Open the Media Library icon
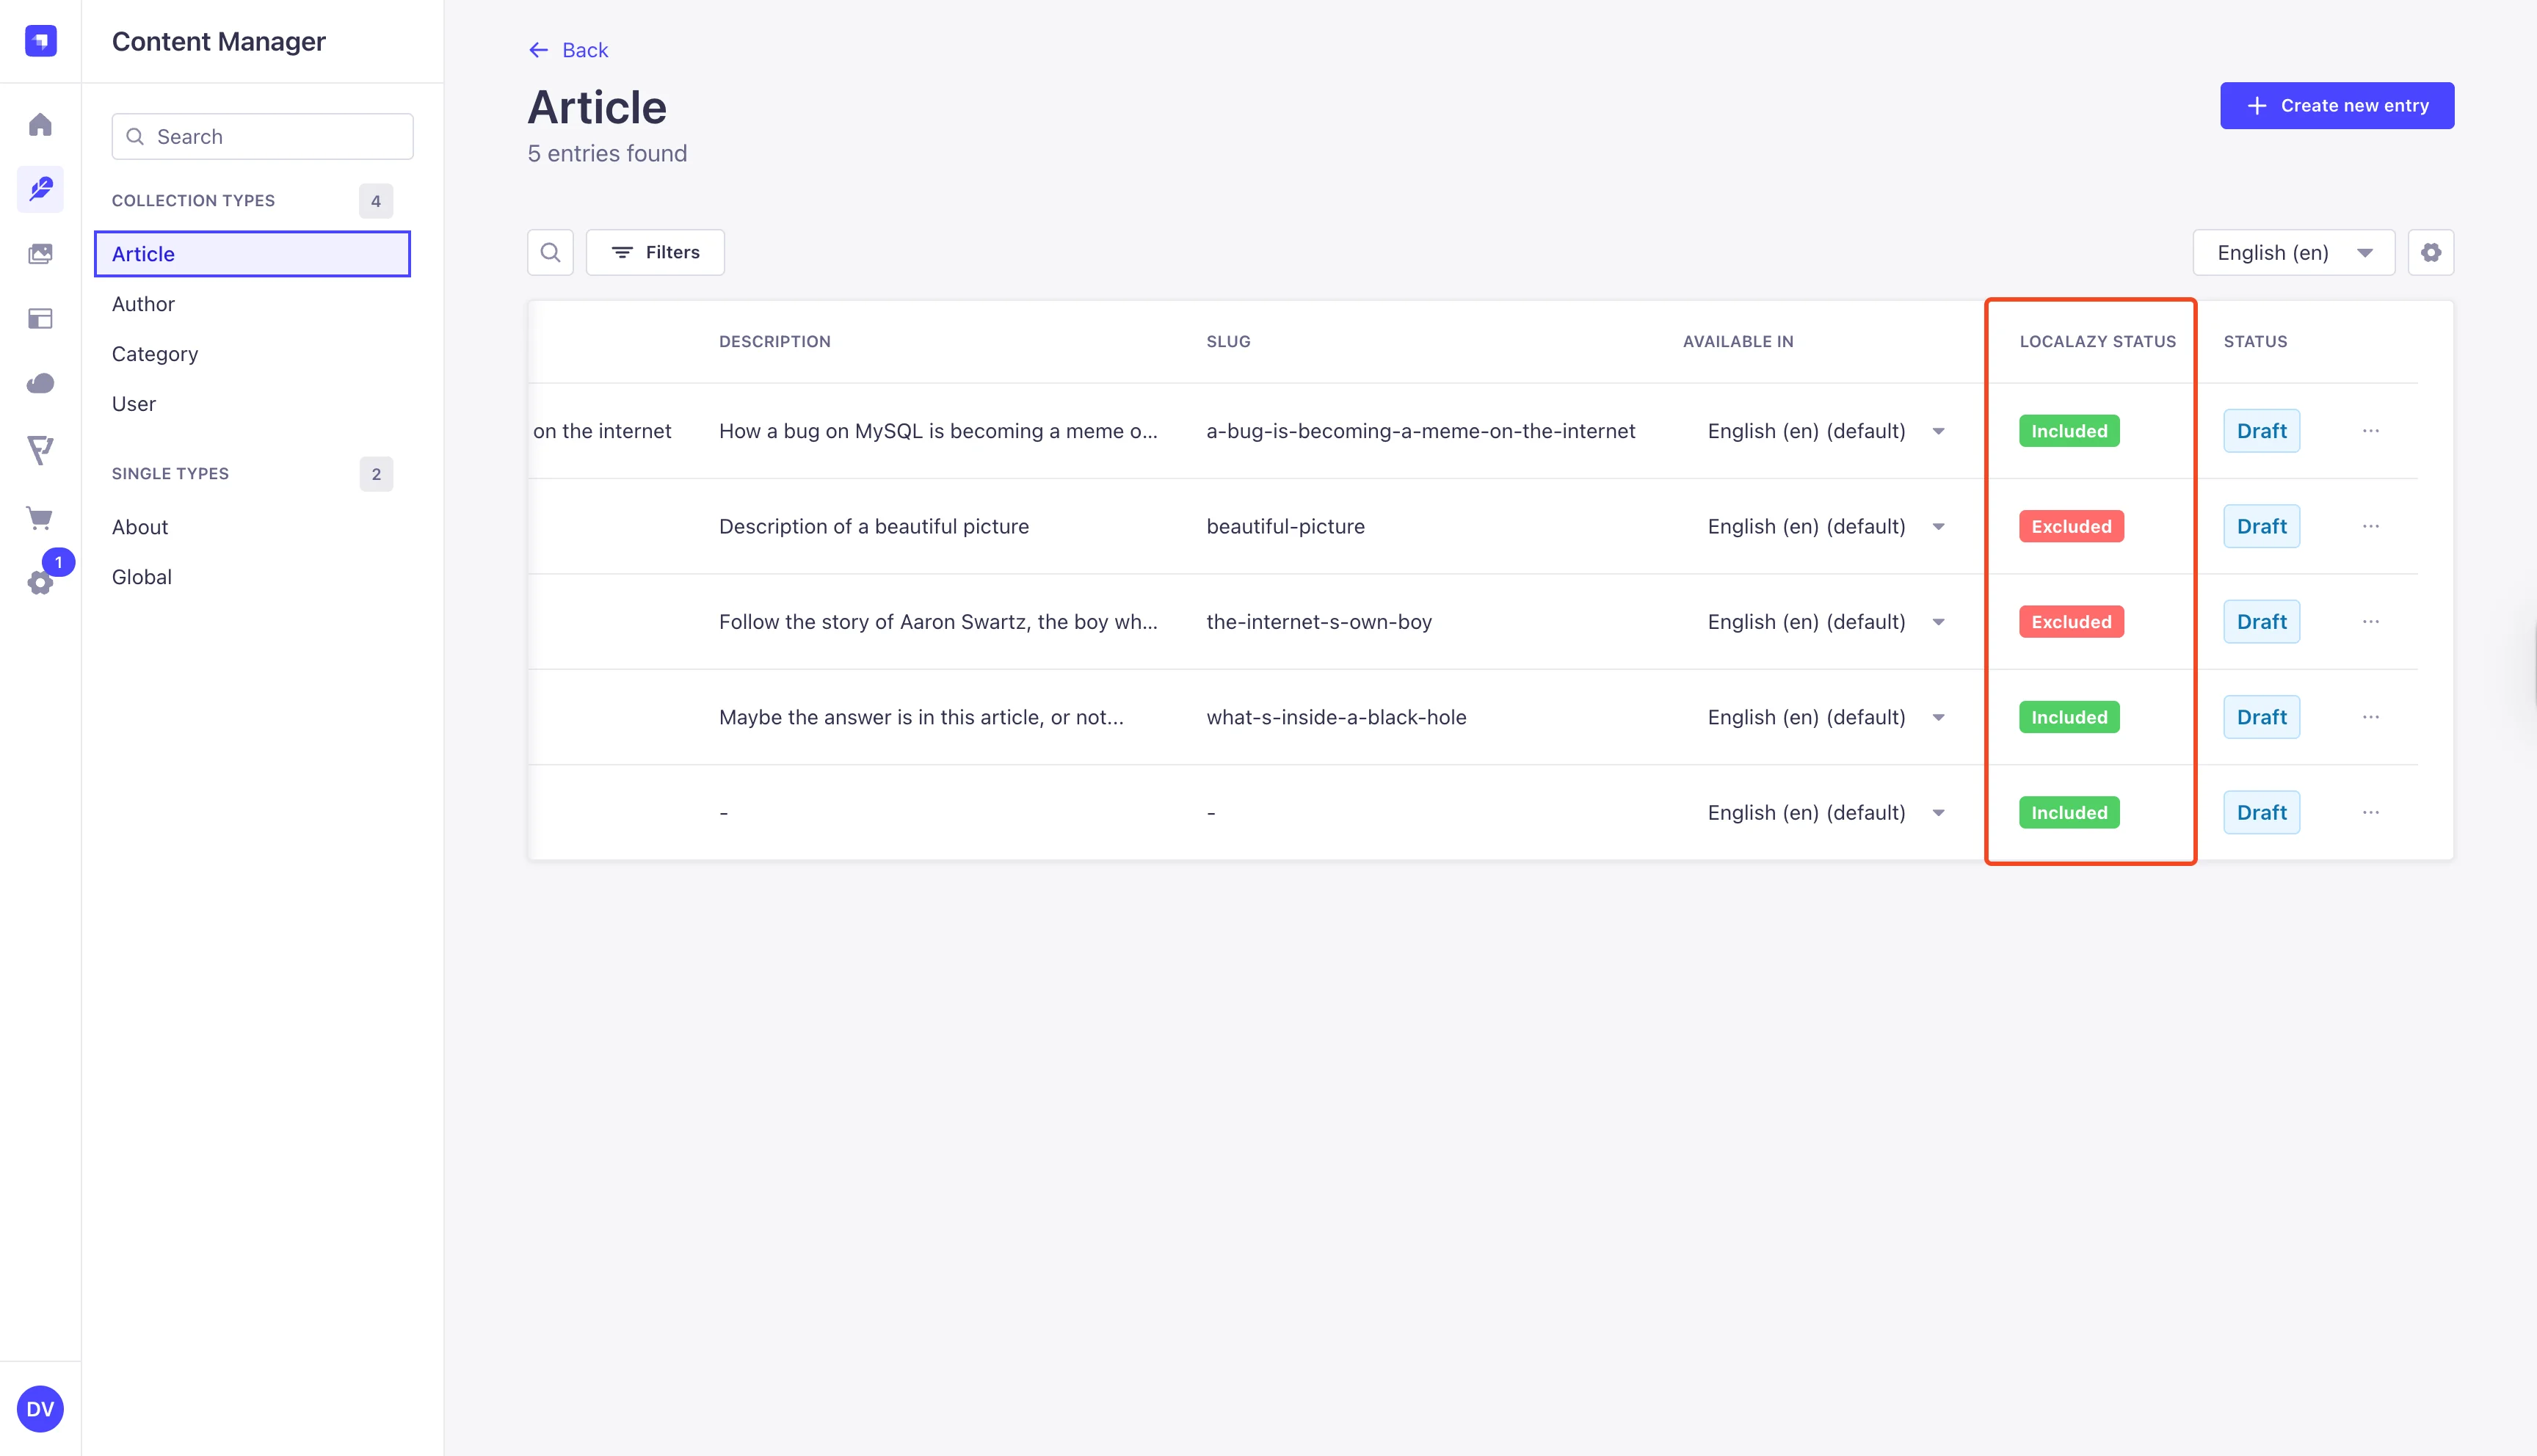Image resolution: width=2537 pixels, height=1456 pixels. point(40,253)
